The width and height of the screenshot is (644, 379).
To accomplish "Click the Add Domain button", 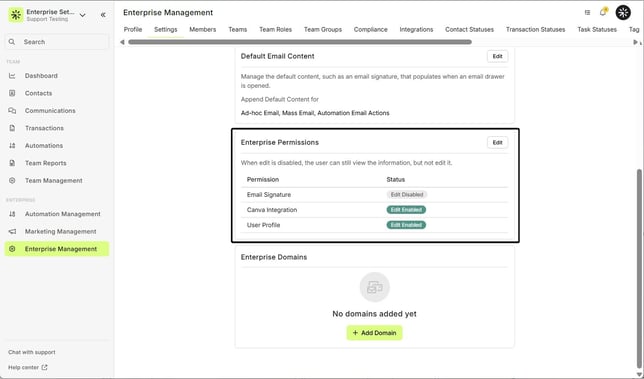I will tap(374, 333).
